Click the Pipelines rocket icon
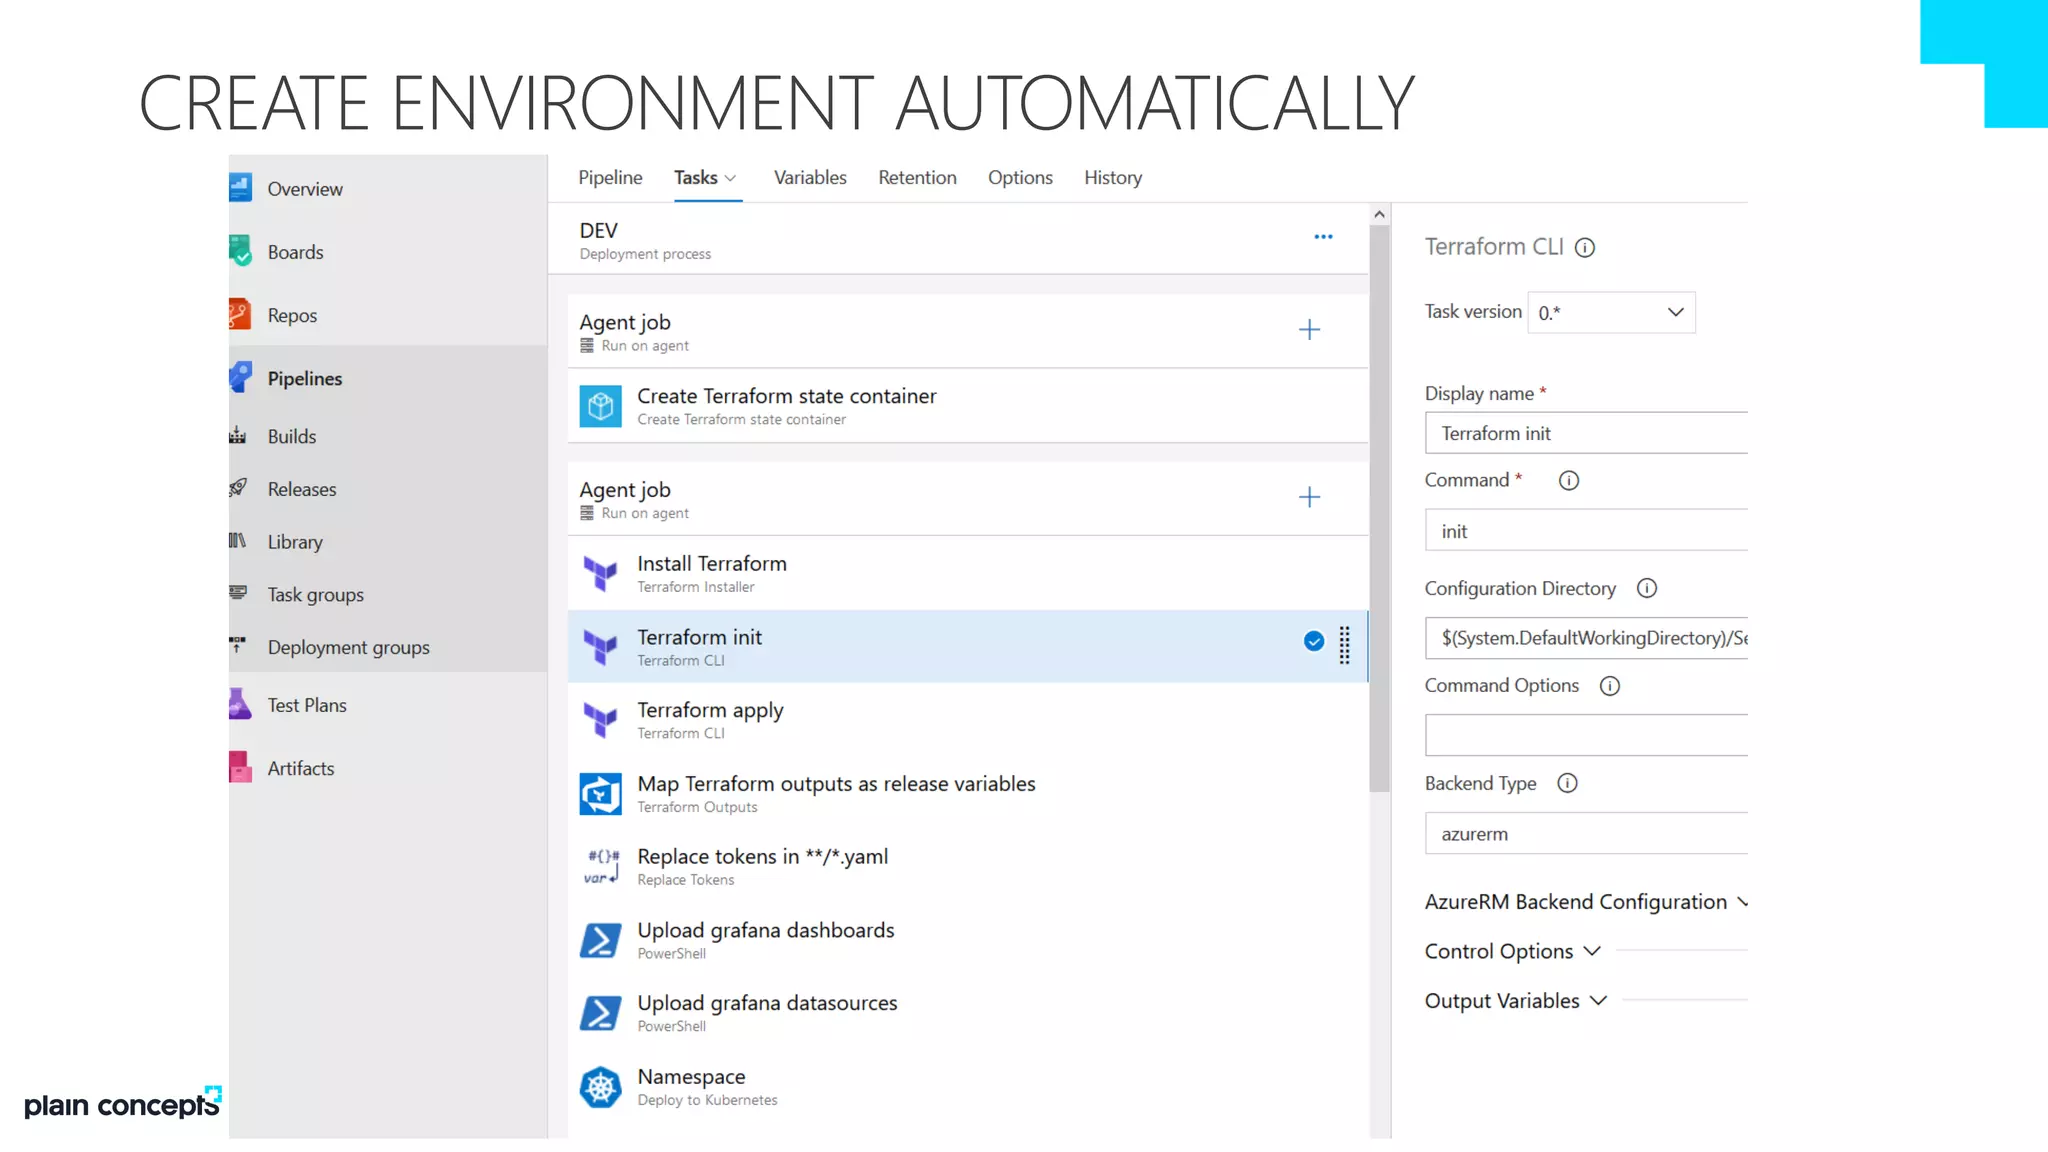The width and height of the screenshot is (2048, 1152). point(240,377)
